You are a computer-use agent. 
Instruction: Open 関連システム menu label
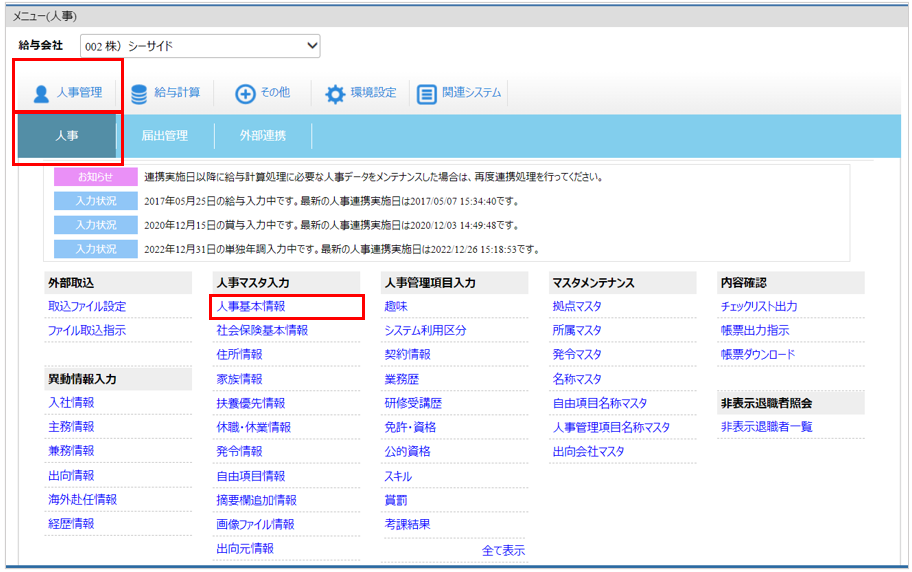471,93
